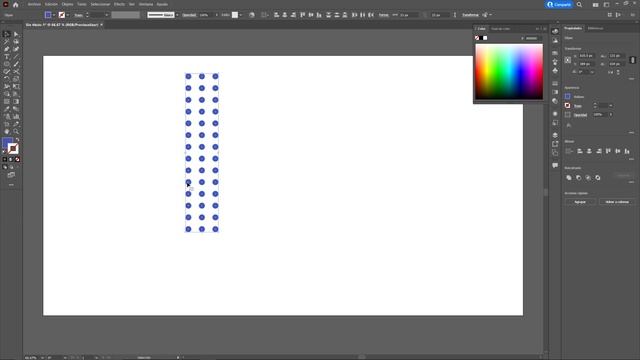Close the open document tab
This screenshot has width=640, height=360.
(x=101, y=25)
